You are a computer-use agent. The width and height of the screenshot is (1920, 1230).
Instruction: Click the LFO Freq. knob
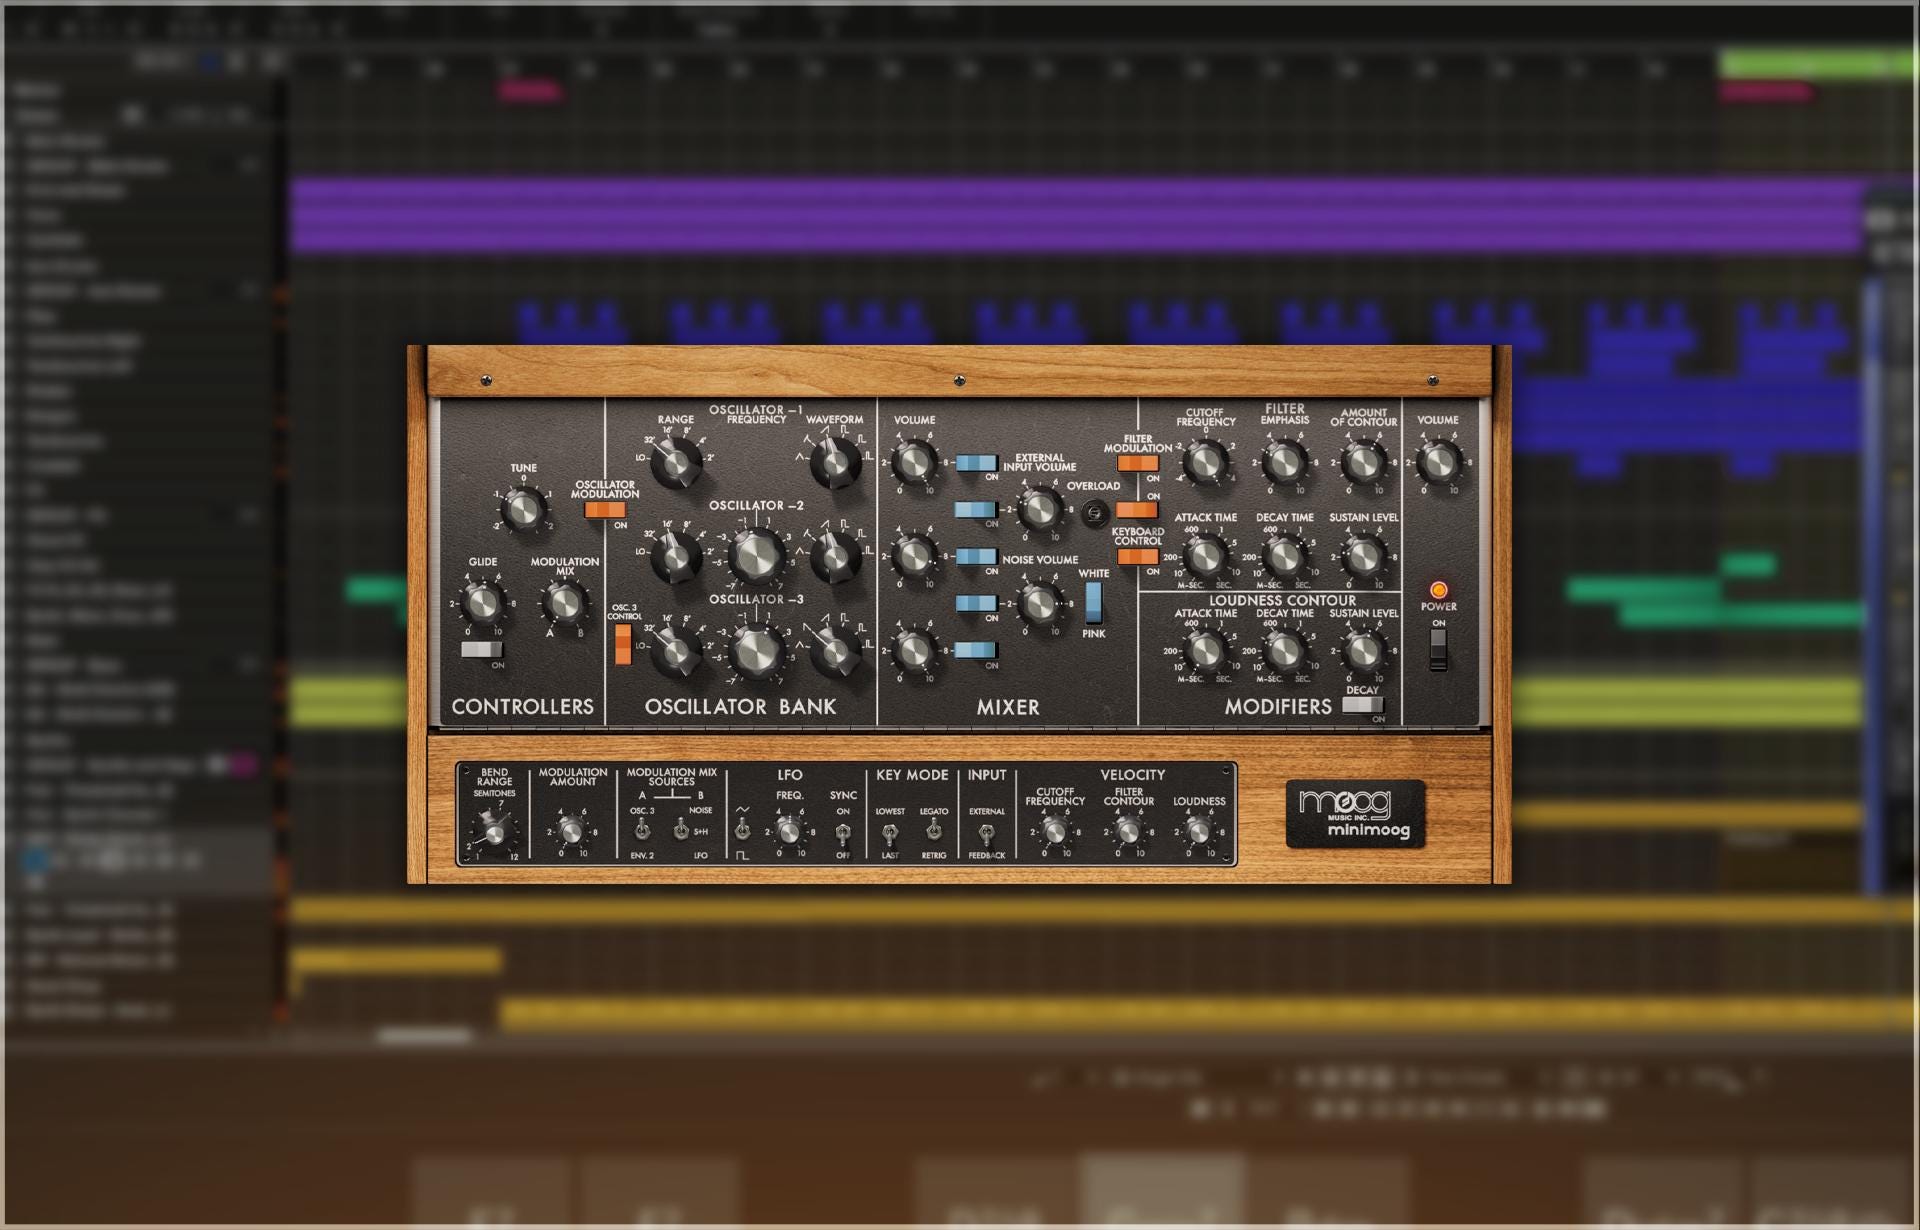point(788,831)
